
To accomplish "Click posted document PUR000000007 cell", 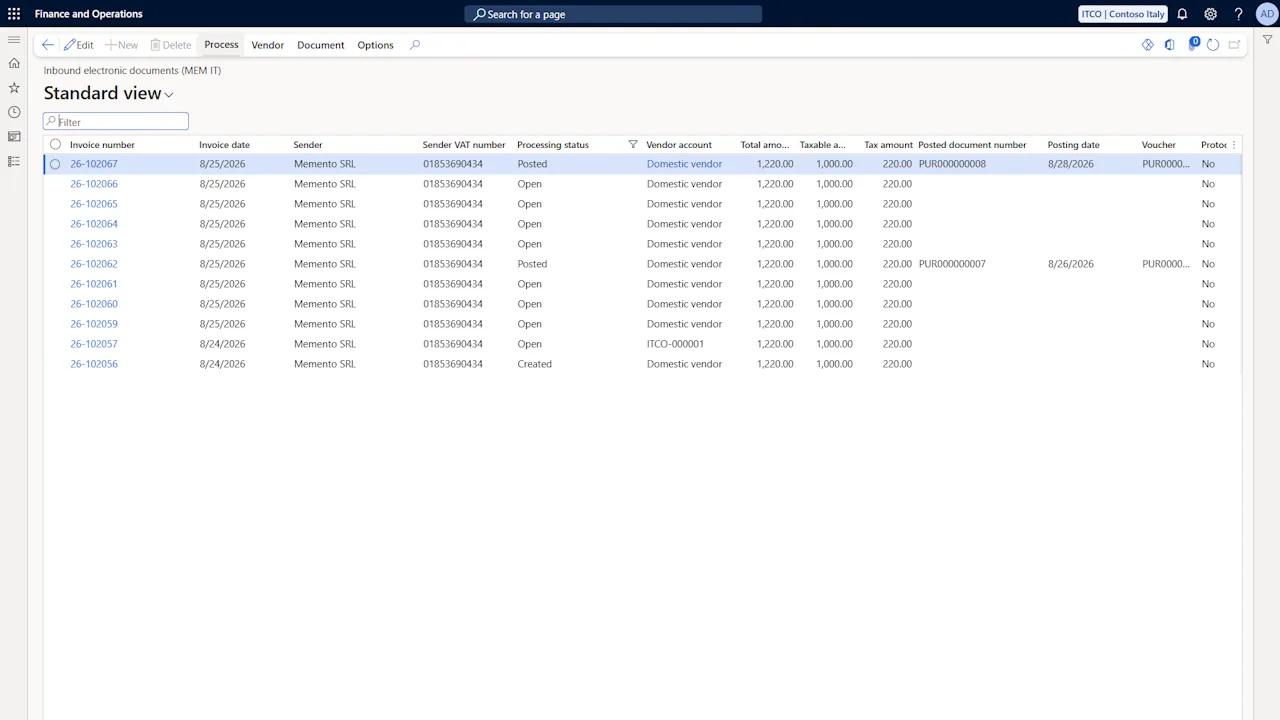I will (952, 264).
